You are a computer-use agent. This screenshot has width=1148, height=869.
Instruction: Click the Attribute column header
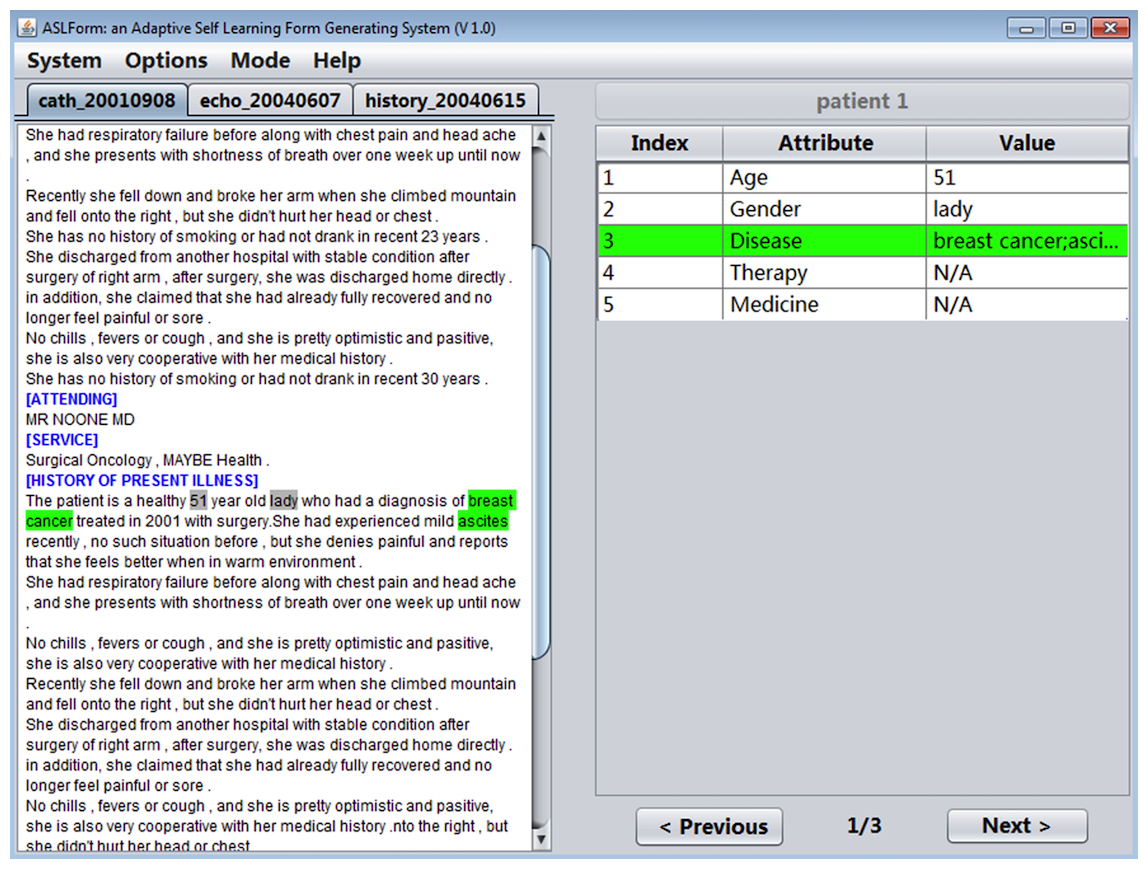click(x=825, y=143)
